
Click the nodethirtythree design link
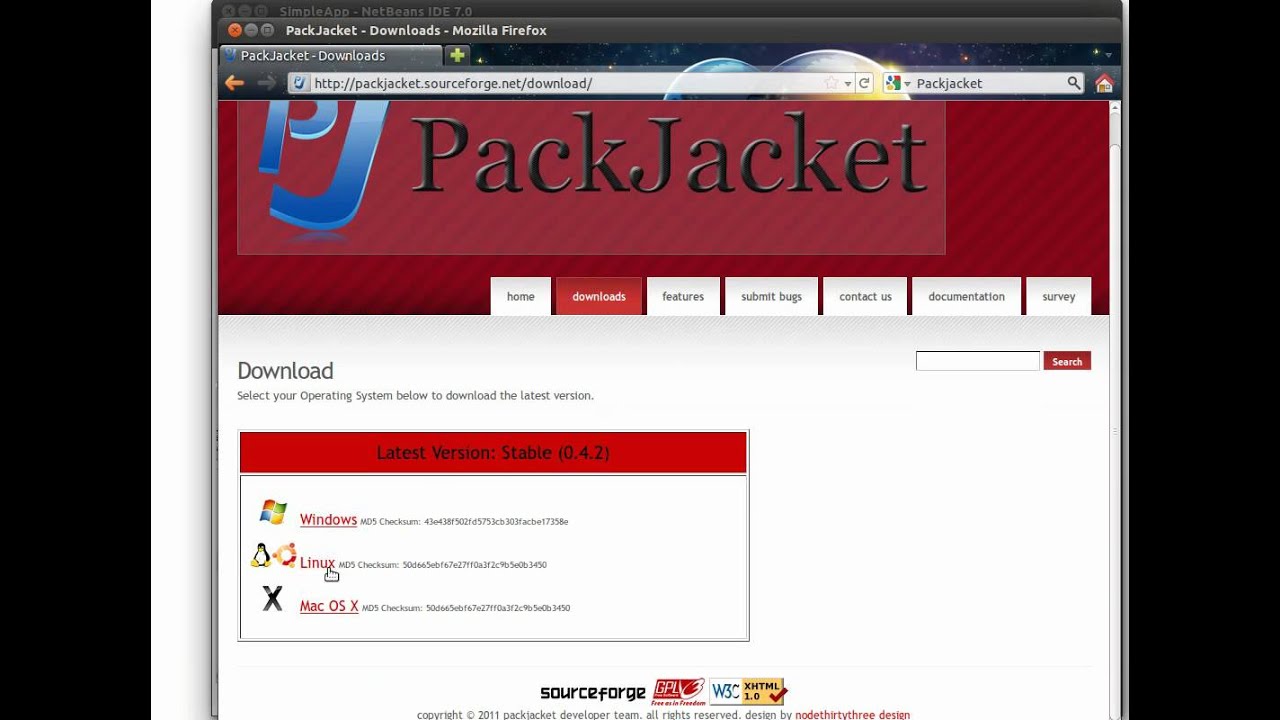pyautogui.click(x=852, y=715)
